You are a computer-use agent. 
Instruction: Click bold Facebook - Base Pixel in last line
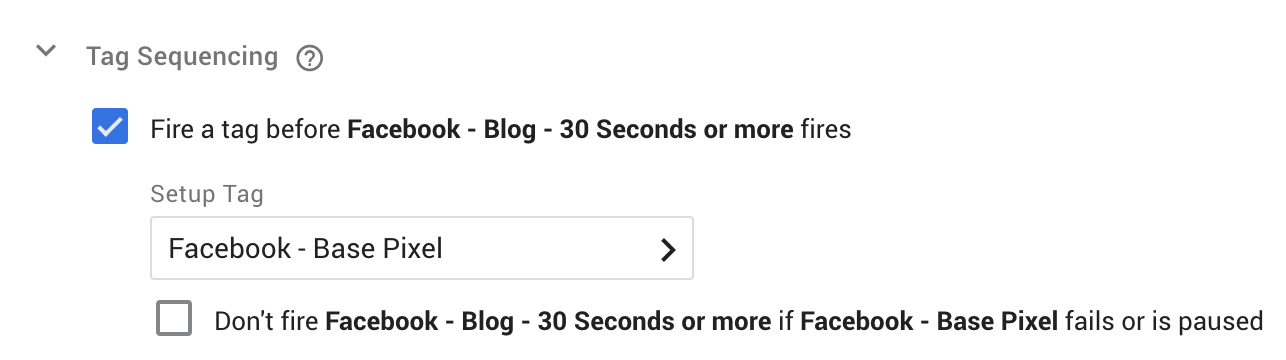tap(929, 322)
